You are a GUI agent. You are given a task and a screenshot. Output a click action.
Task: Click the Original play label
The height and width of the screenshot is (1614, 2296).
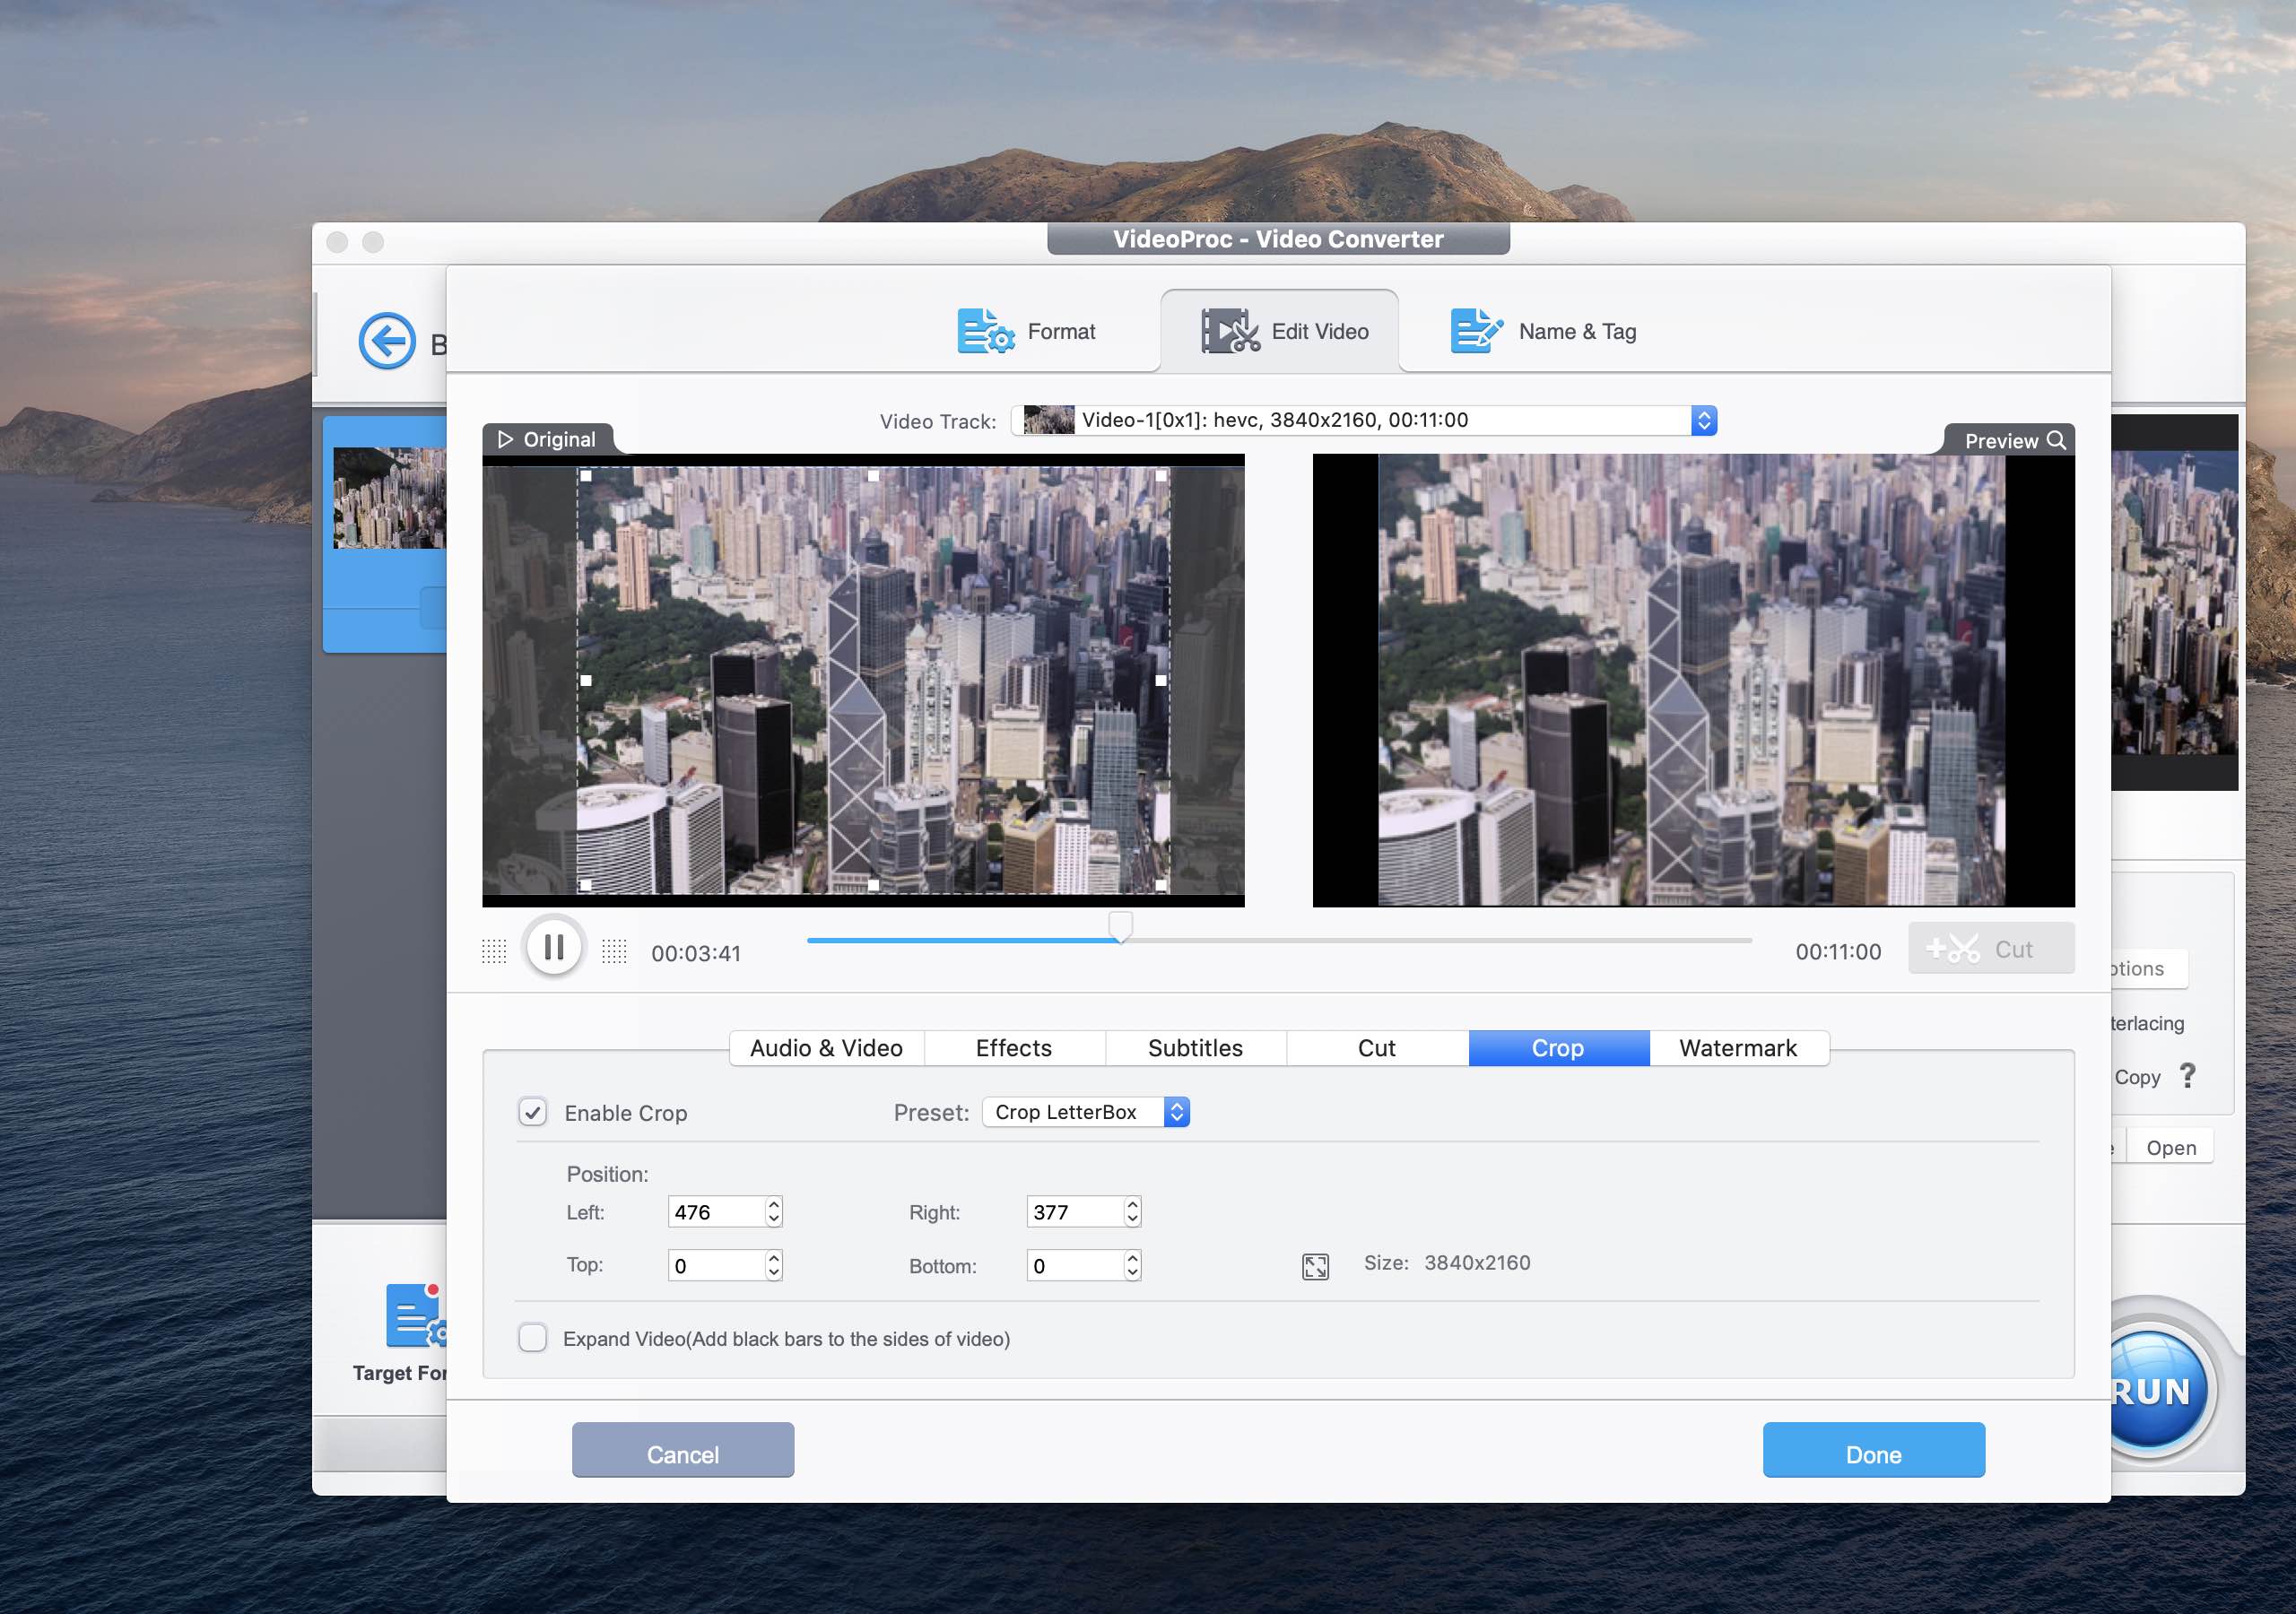[547, 439]
